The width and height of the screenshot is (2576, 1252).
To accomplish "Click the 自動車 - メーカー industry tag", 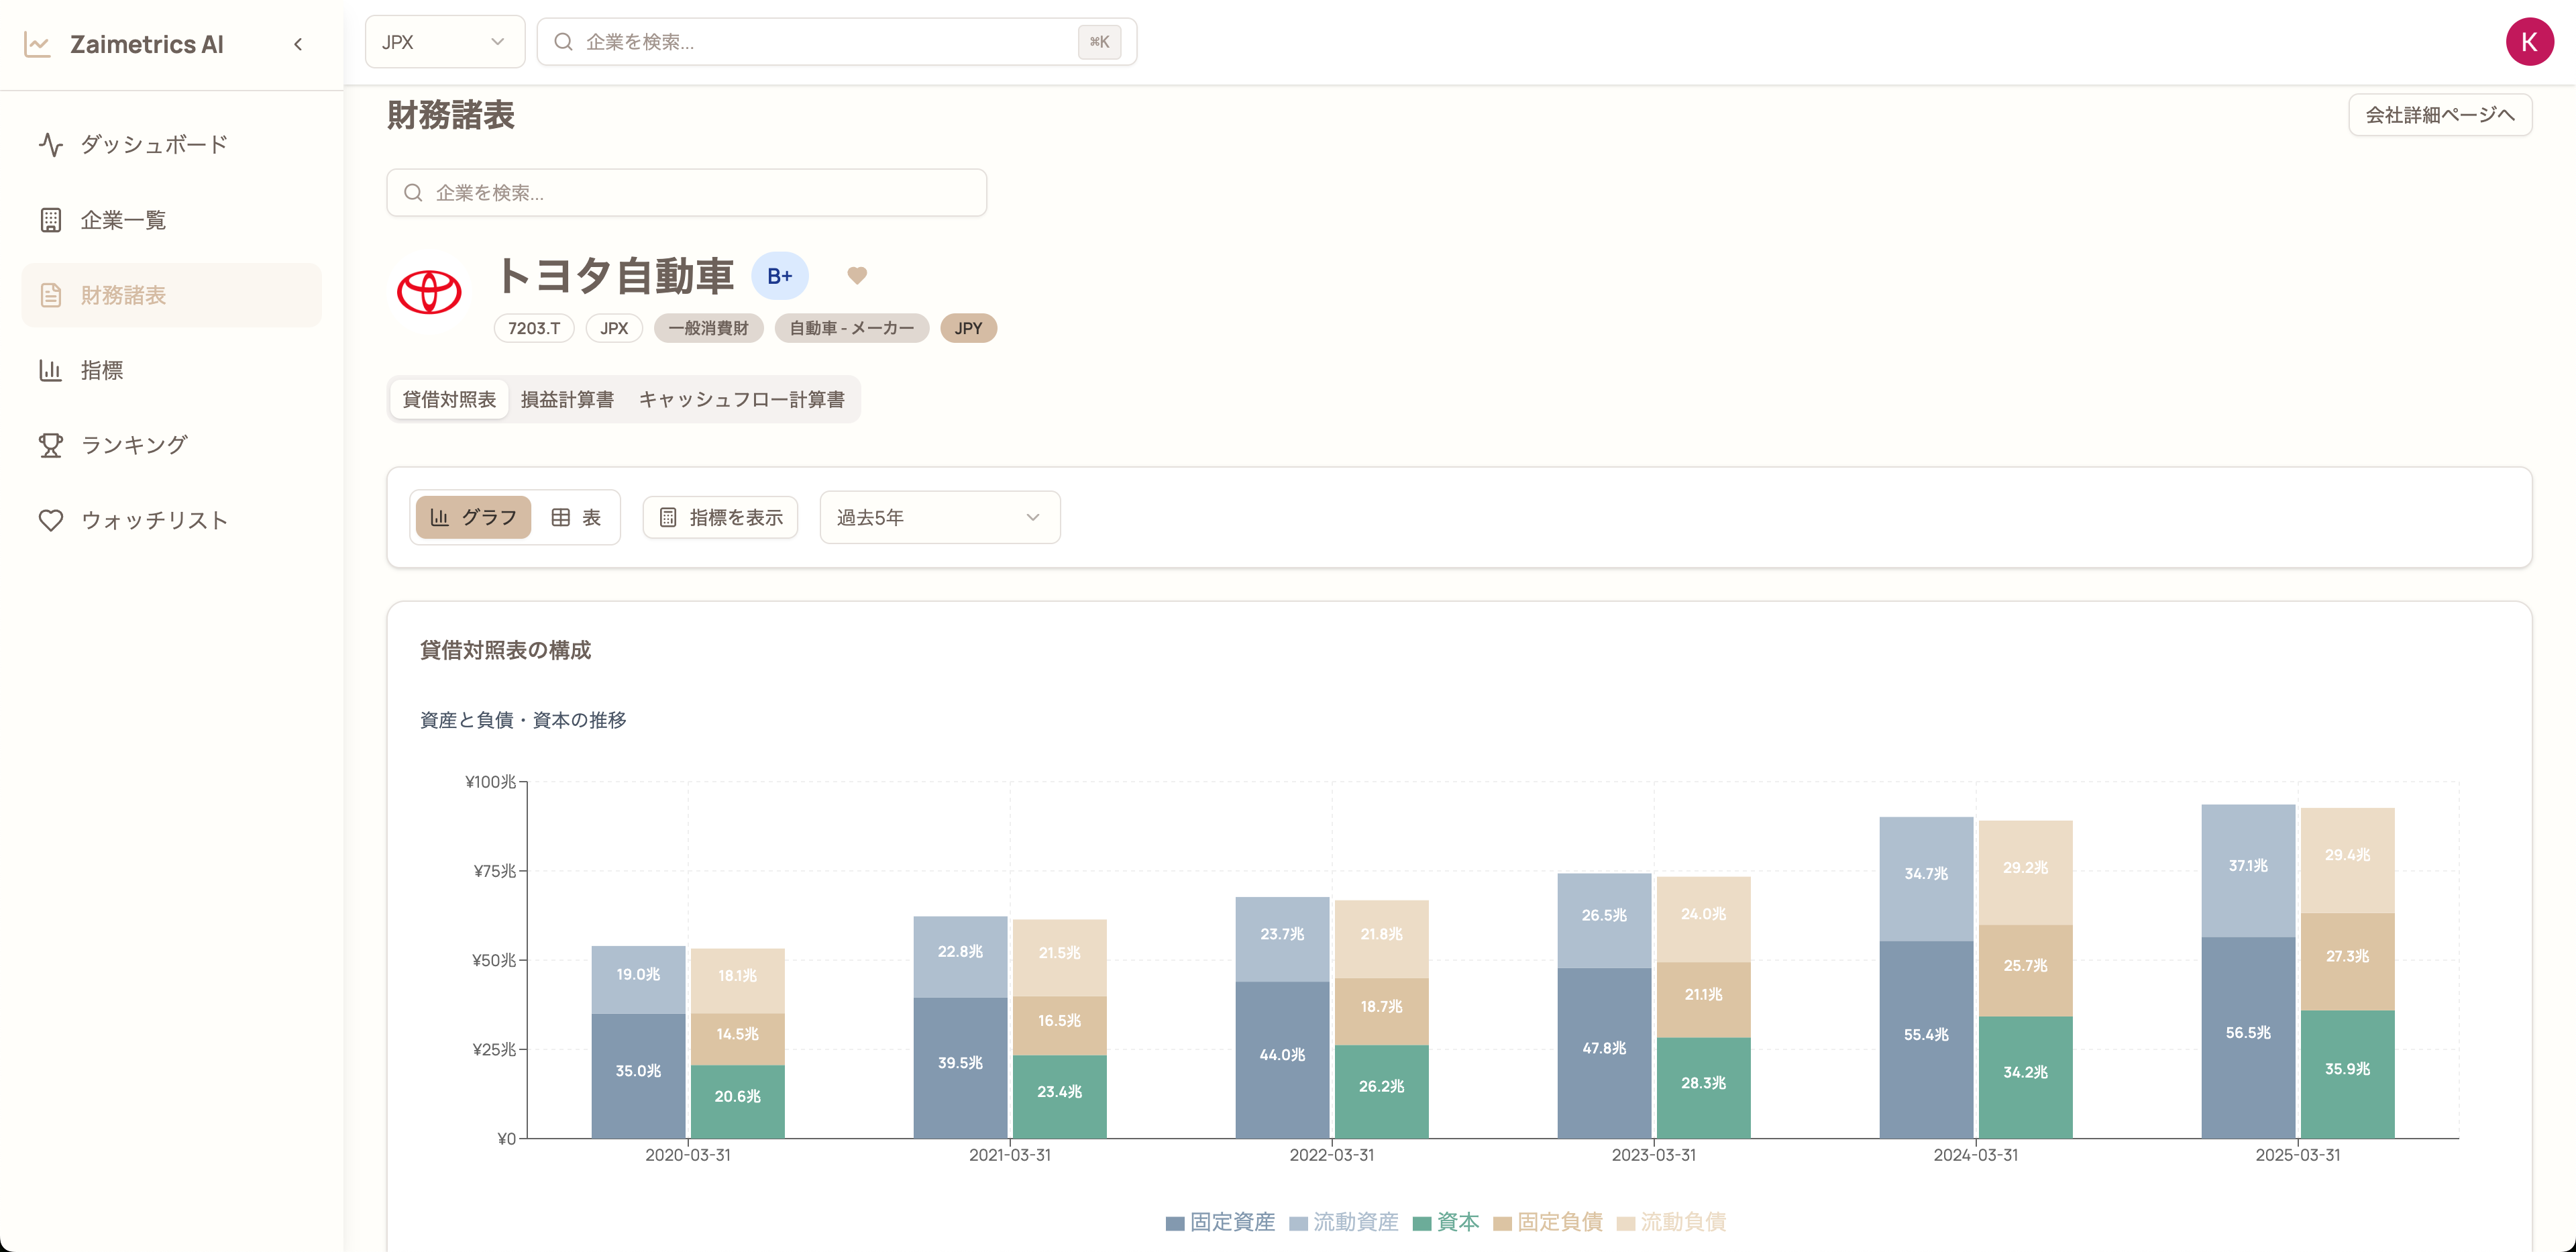I will (x=851, y=328).
